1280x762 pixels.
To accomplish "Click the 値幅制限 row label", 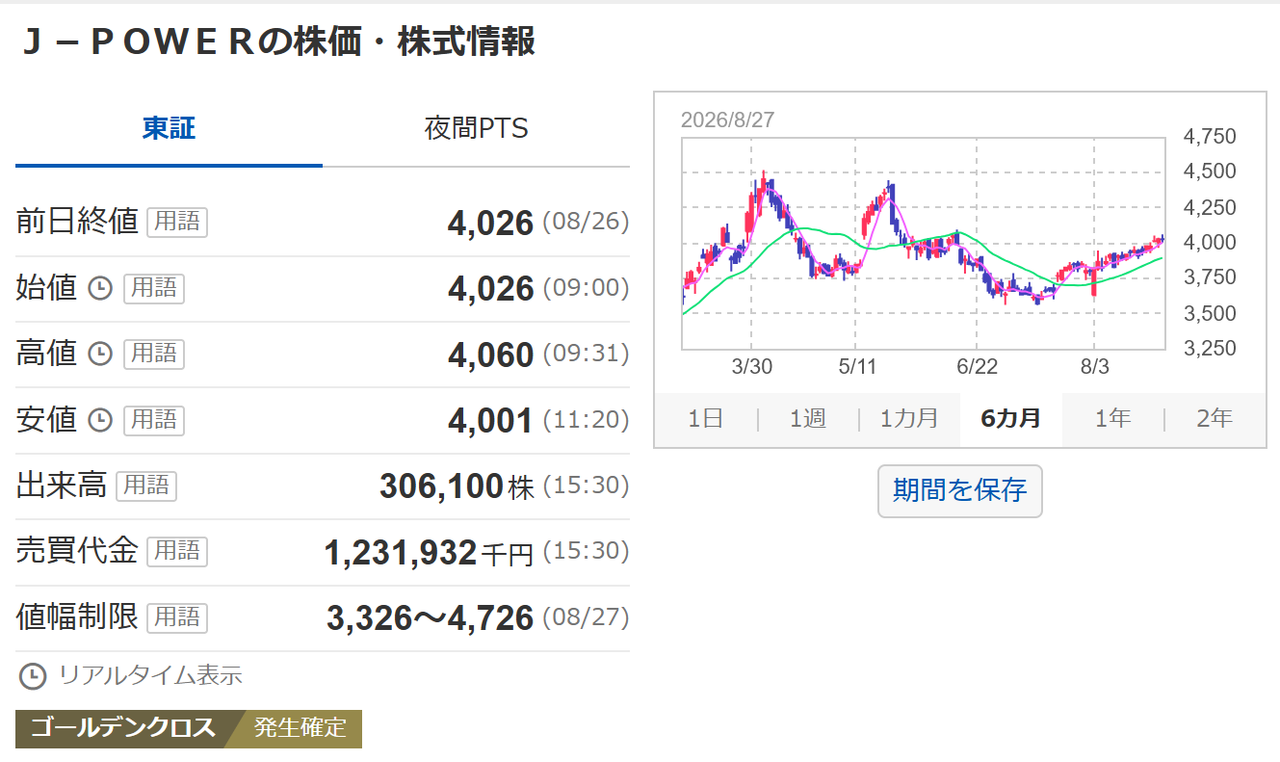I will pyautogui.click(x=77, y=618).
